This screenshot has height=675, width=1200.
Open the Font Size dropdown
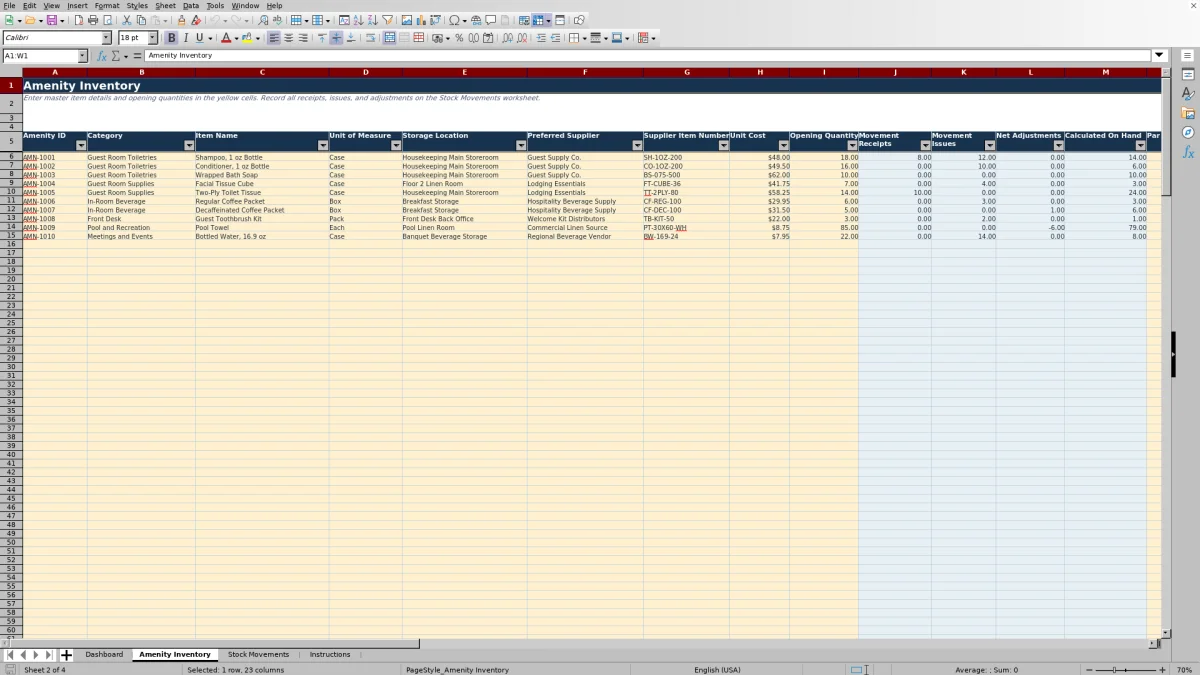tap(153, 38)
